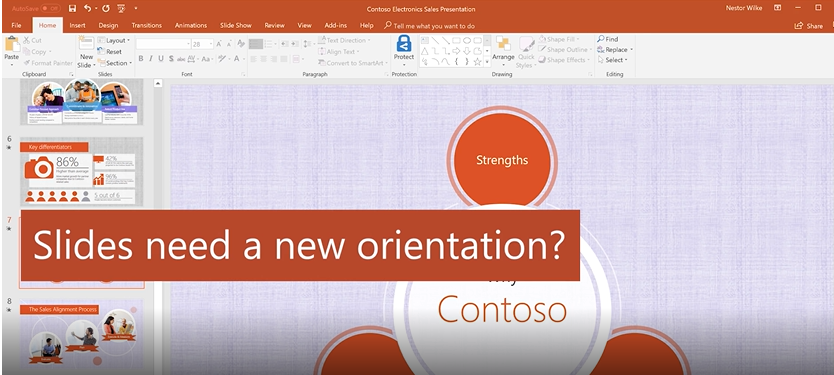Image resolution: width=834 pixels, height=375 pixels.
Task: Expand the Align Text menu
Action: [x=339, y=52]
